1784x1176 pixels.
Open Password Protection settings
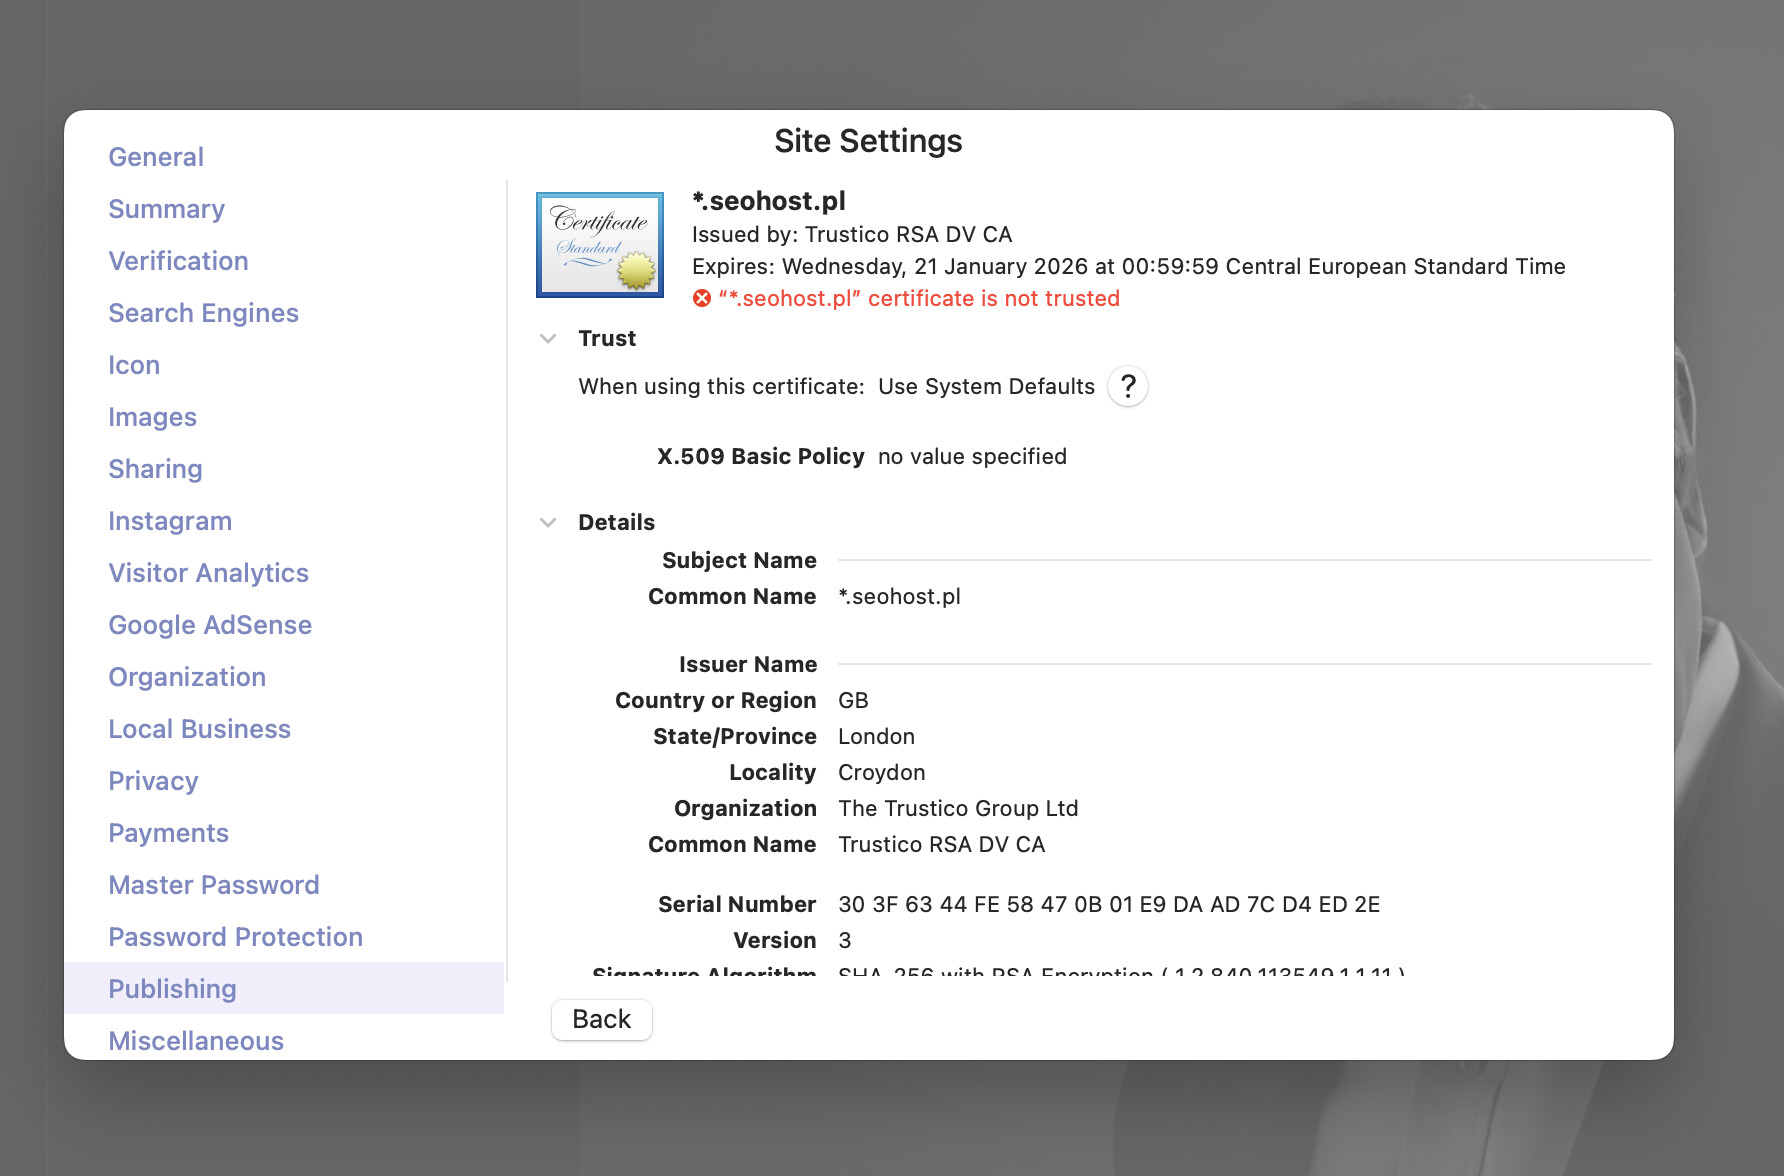[x=235, y=937]
